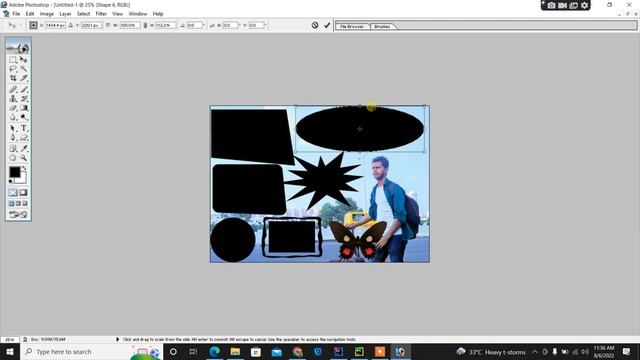640x360 pixels.
Task: Switch to the File Browser tab
Action: pos(352,27)
